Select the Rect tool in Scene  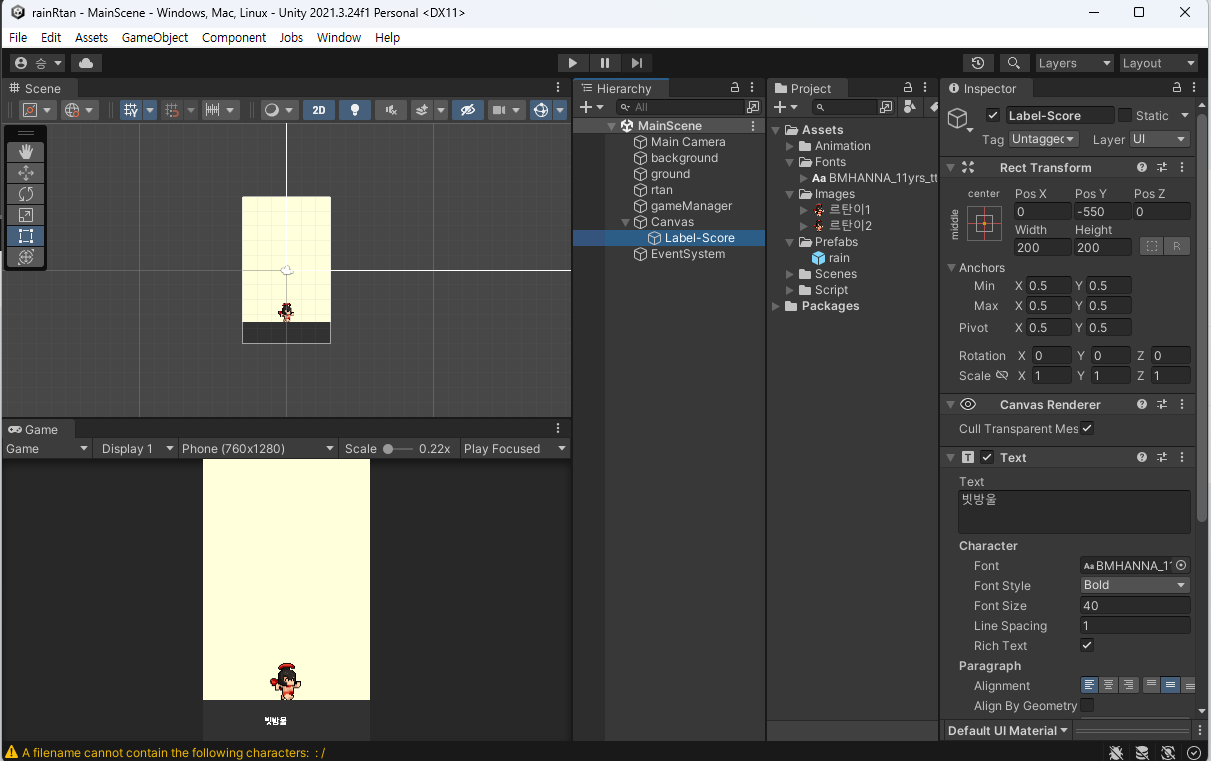pos(26,236)
